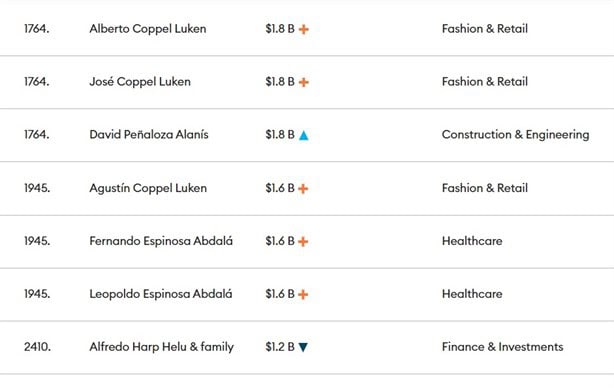The height and width of the screenshot is (388, 614).
Task: Click the orange plus icon beside Alberto Coppel Luken
Action: coord(303,29)
